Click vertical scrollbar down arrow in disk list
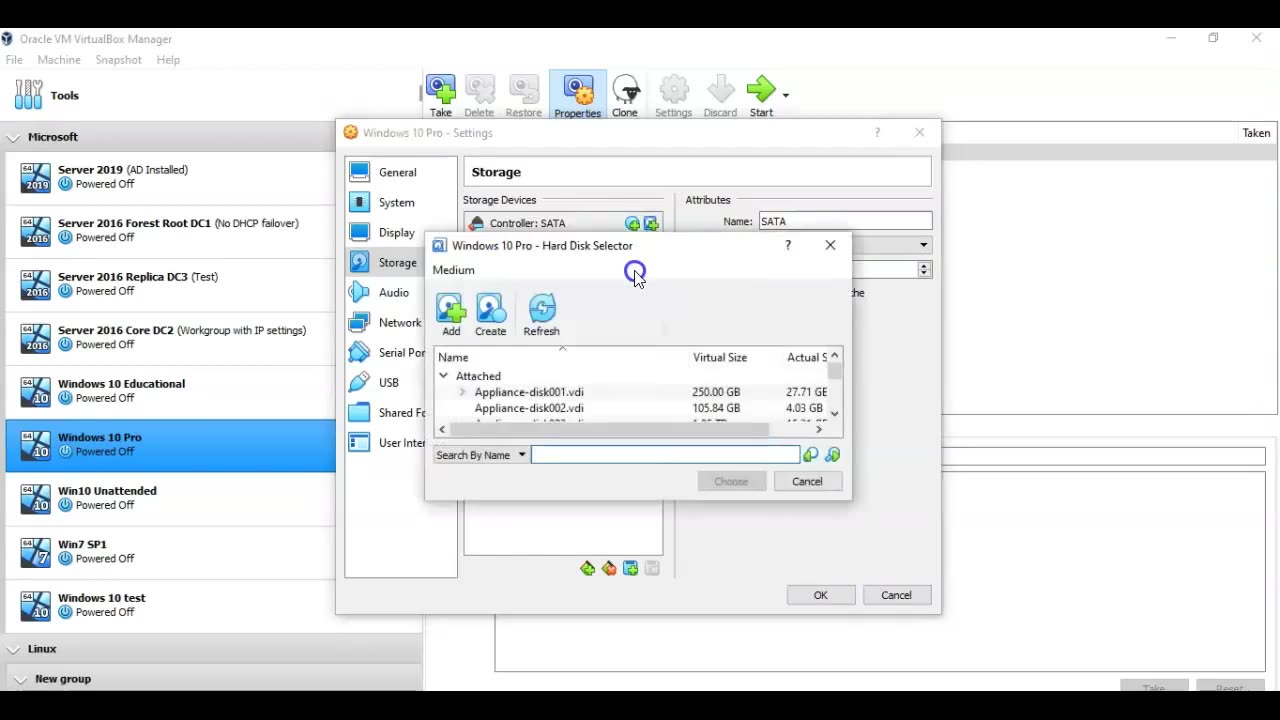Viewport: 1280px width, 720px height. tap(835, 413)
